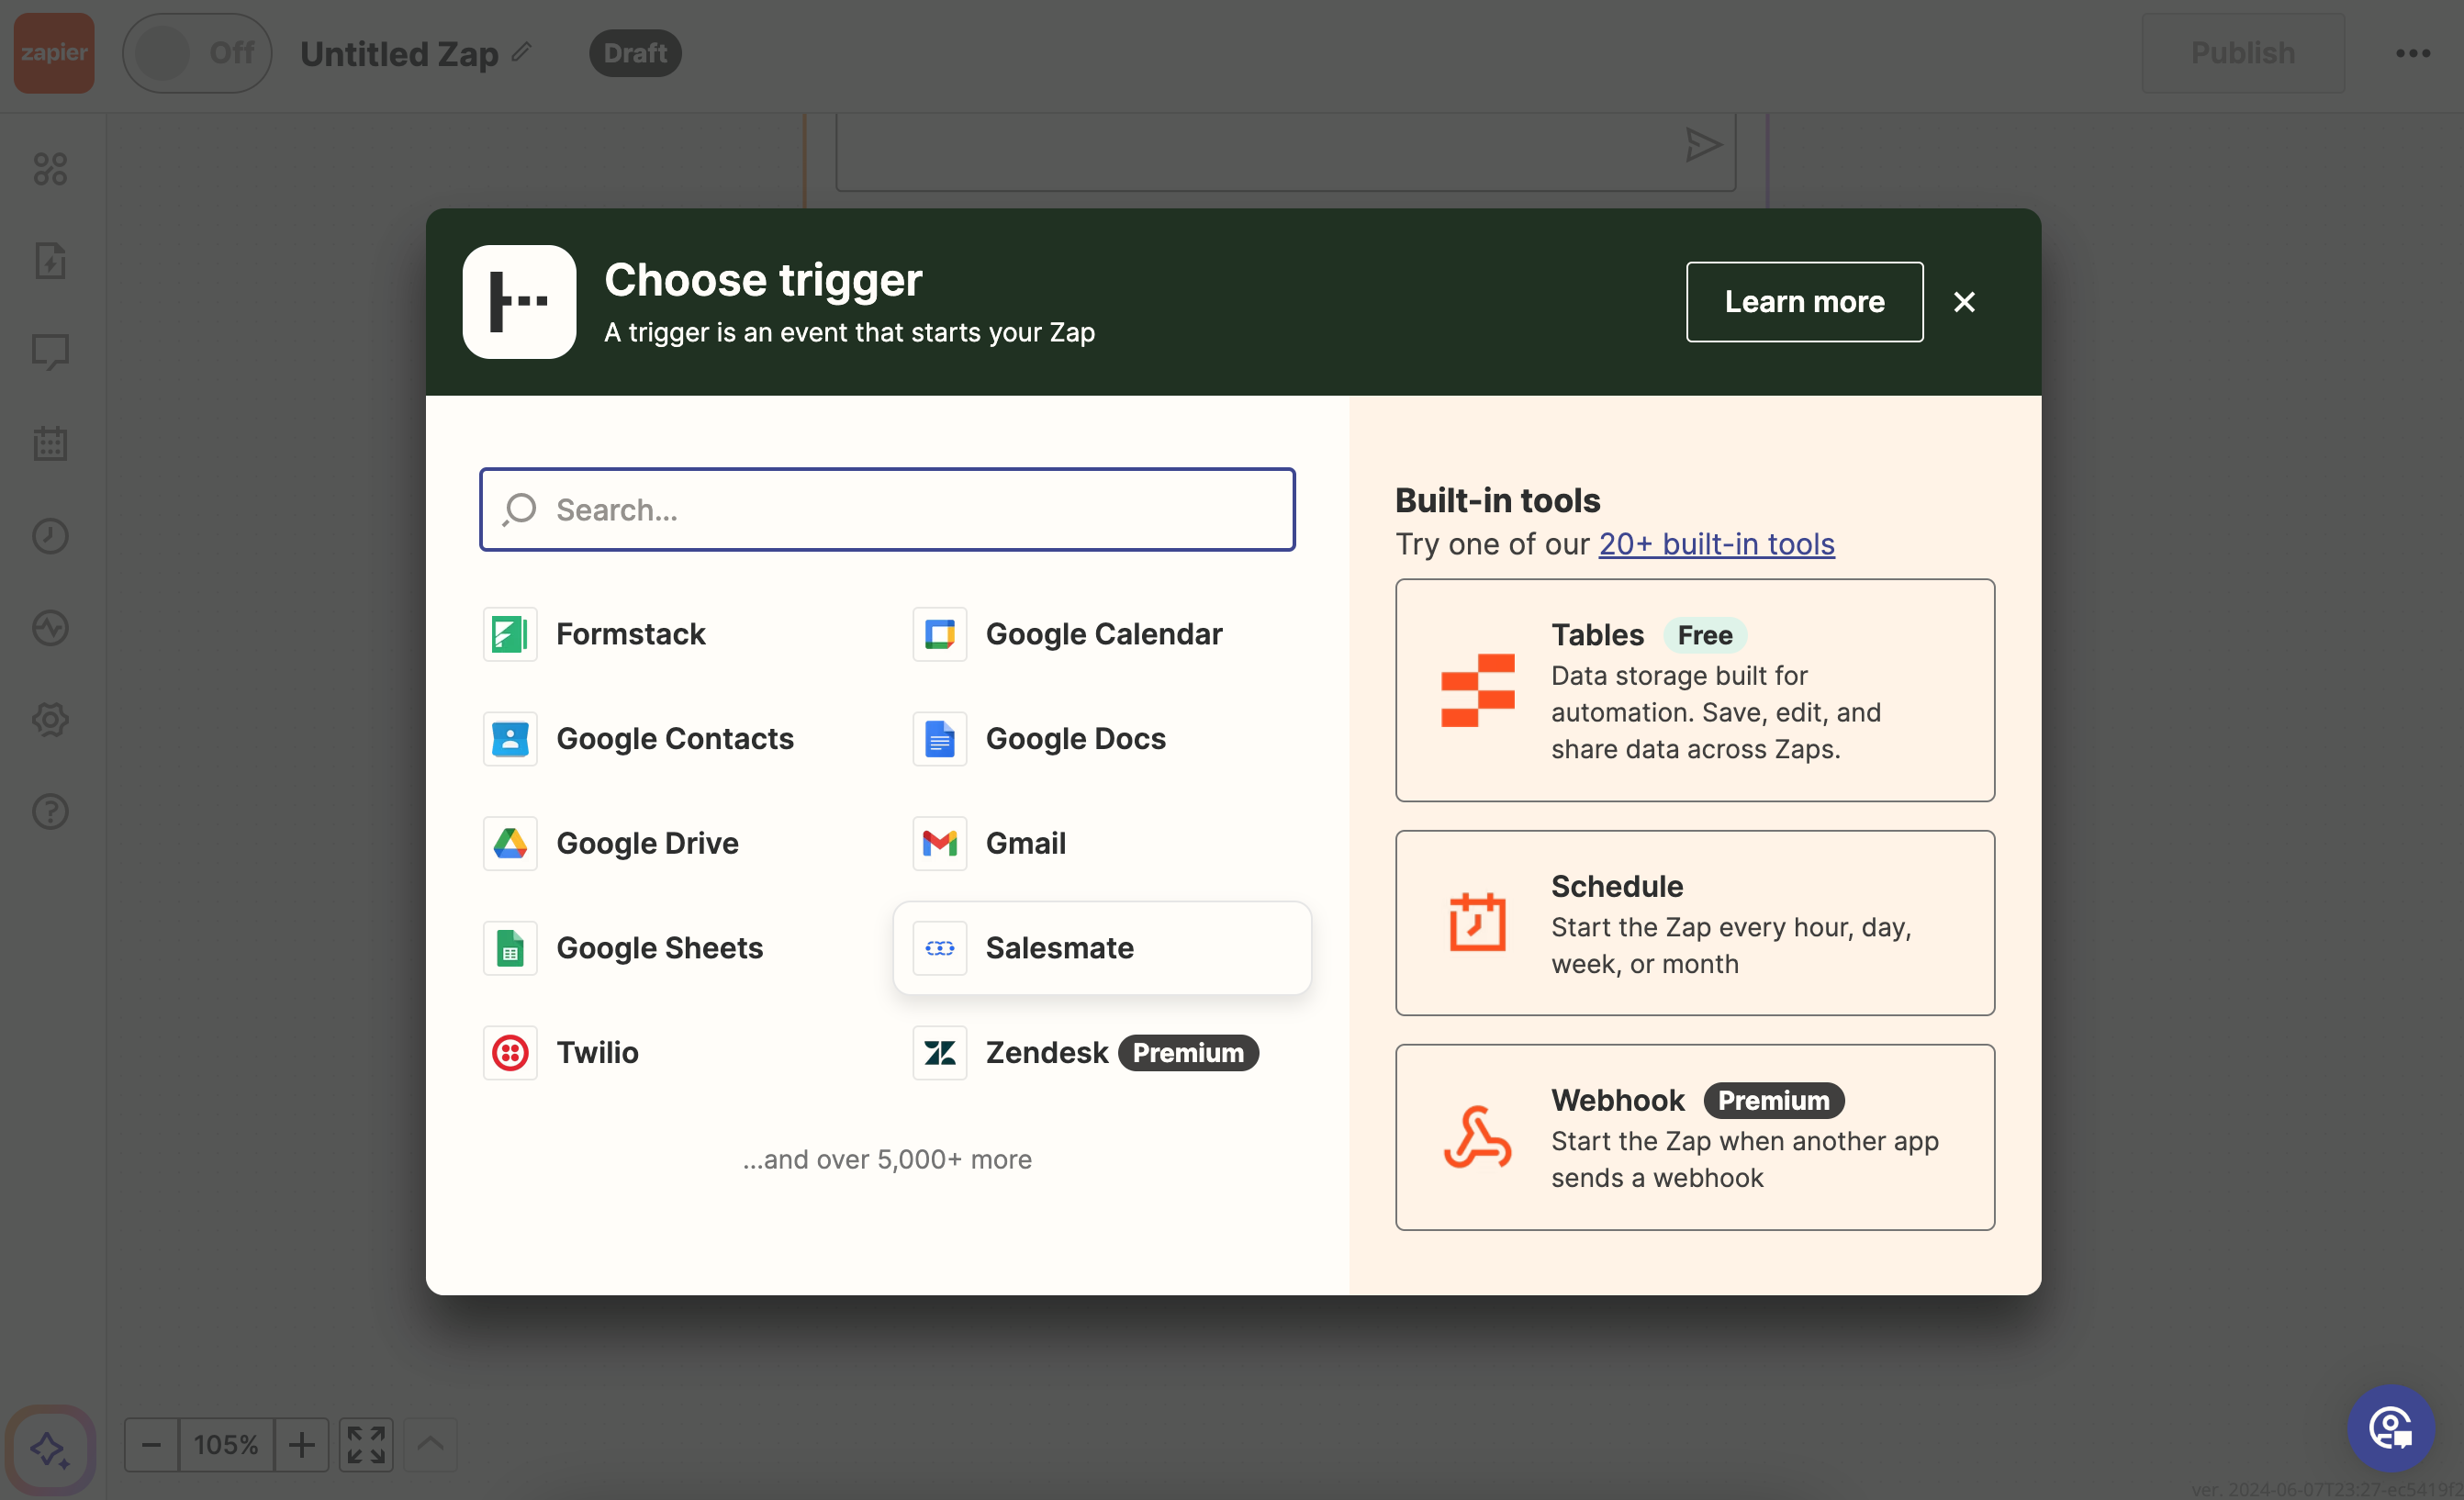Image resolution: width=2464 pixels, height=1500 pixels.
Task: Choose the Twilio trigger app
Action: pyautogui.click(x=596, y=1052)
